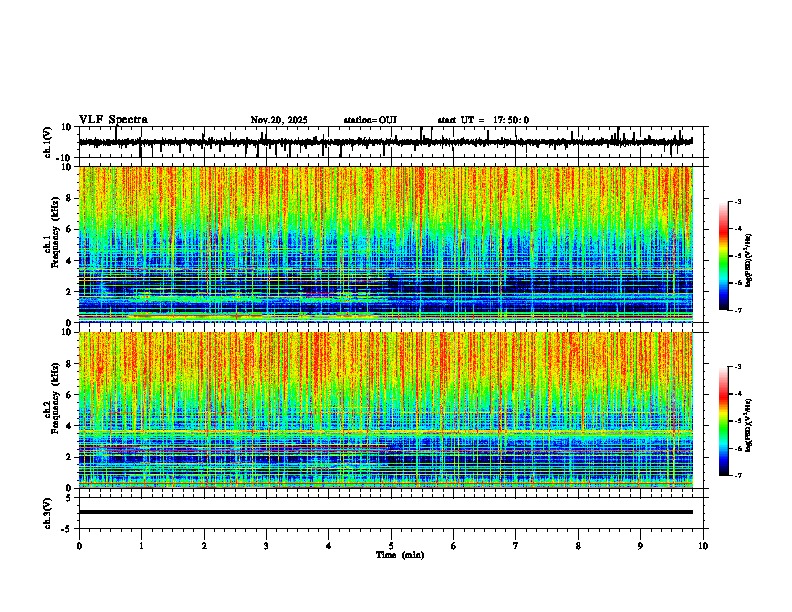The height and width of the screenshot is (612, 792).
Task: Click the "2" kHz tick on ch.1 spectrogram
Action: (x=69, y=291)
